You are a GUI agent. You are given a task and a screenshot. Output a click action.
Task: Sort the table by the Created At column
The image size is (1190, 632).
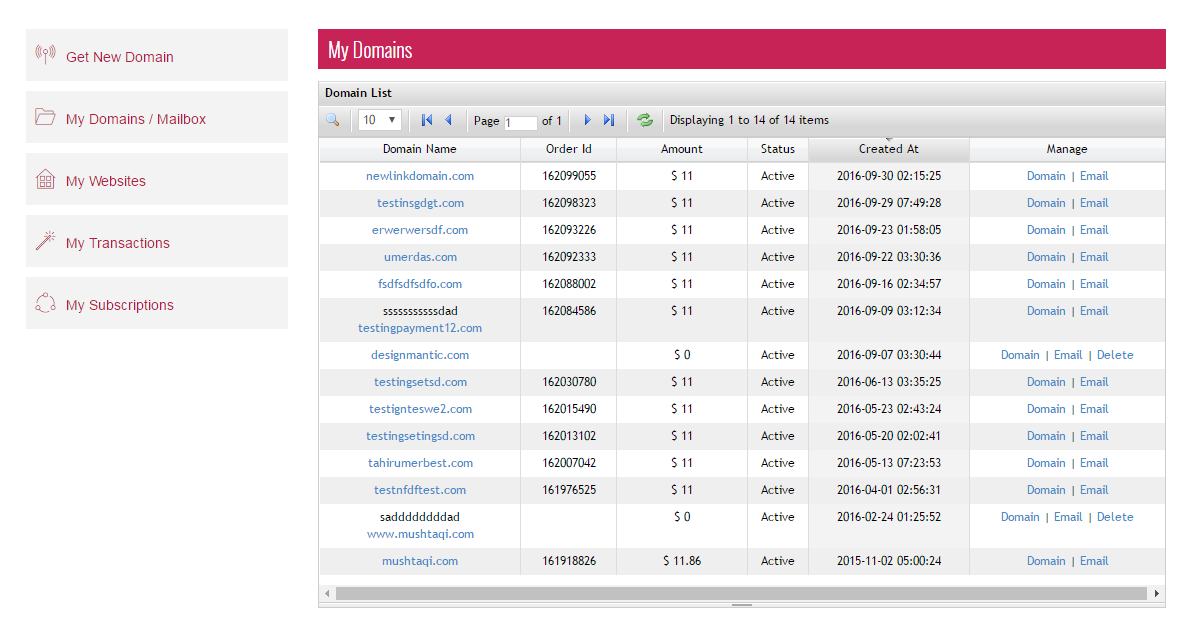coord(887,148)
